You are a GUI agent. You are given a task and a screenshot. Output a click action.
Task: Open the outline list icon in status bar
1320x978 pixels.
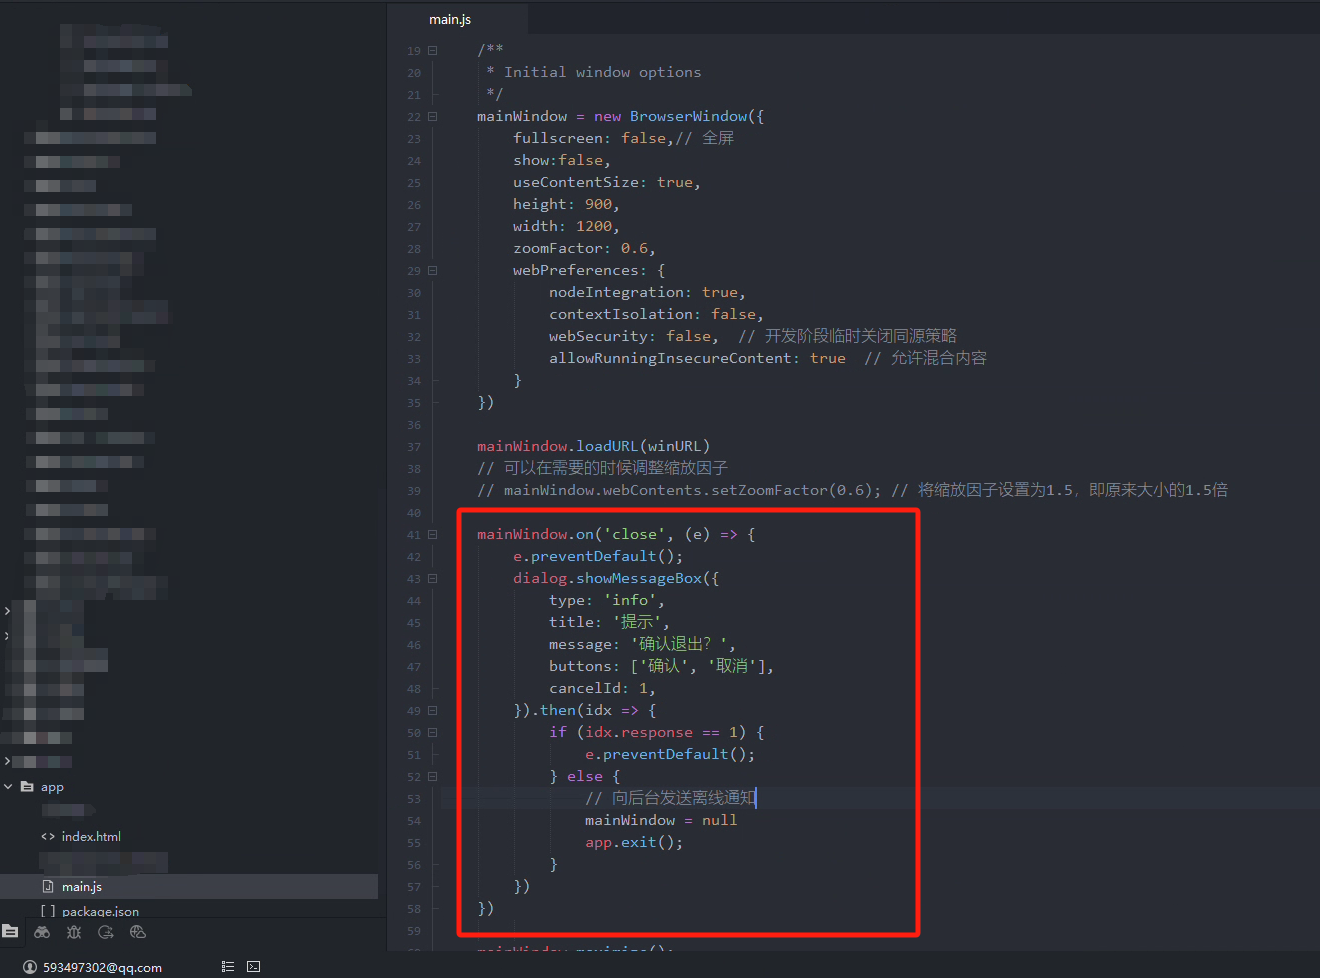tap(228, 967)
